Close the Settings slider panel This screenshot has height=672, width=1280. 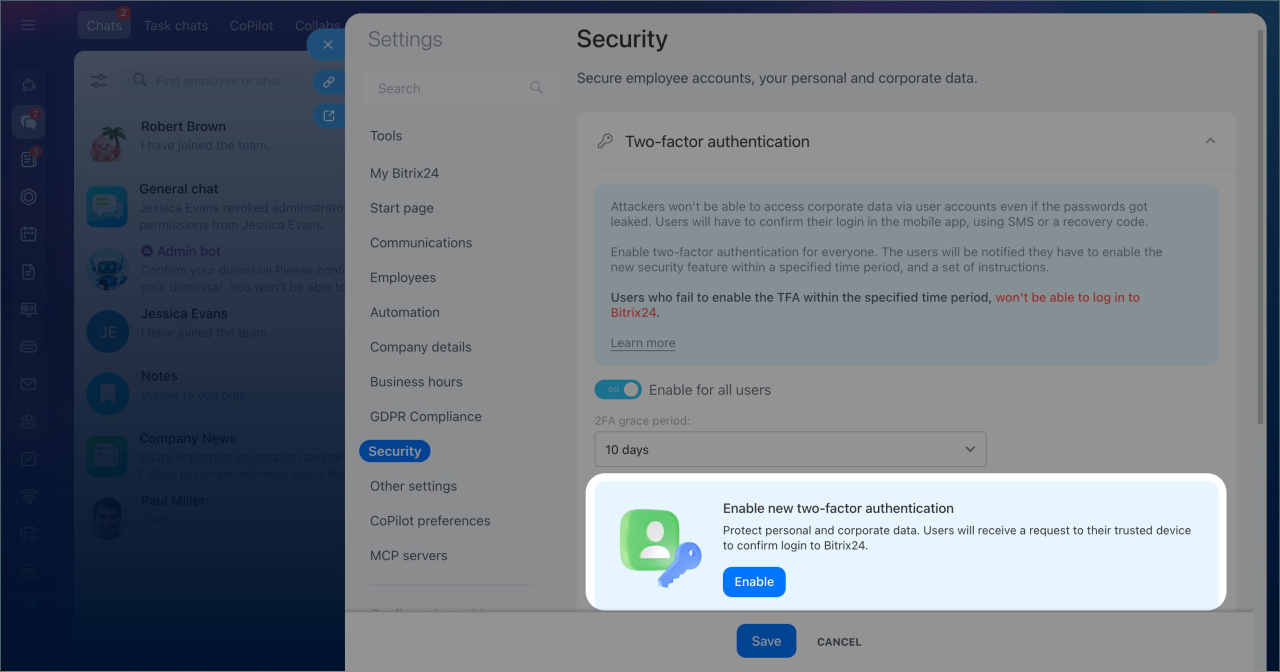coord(327,45)
